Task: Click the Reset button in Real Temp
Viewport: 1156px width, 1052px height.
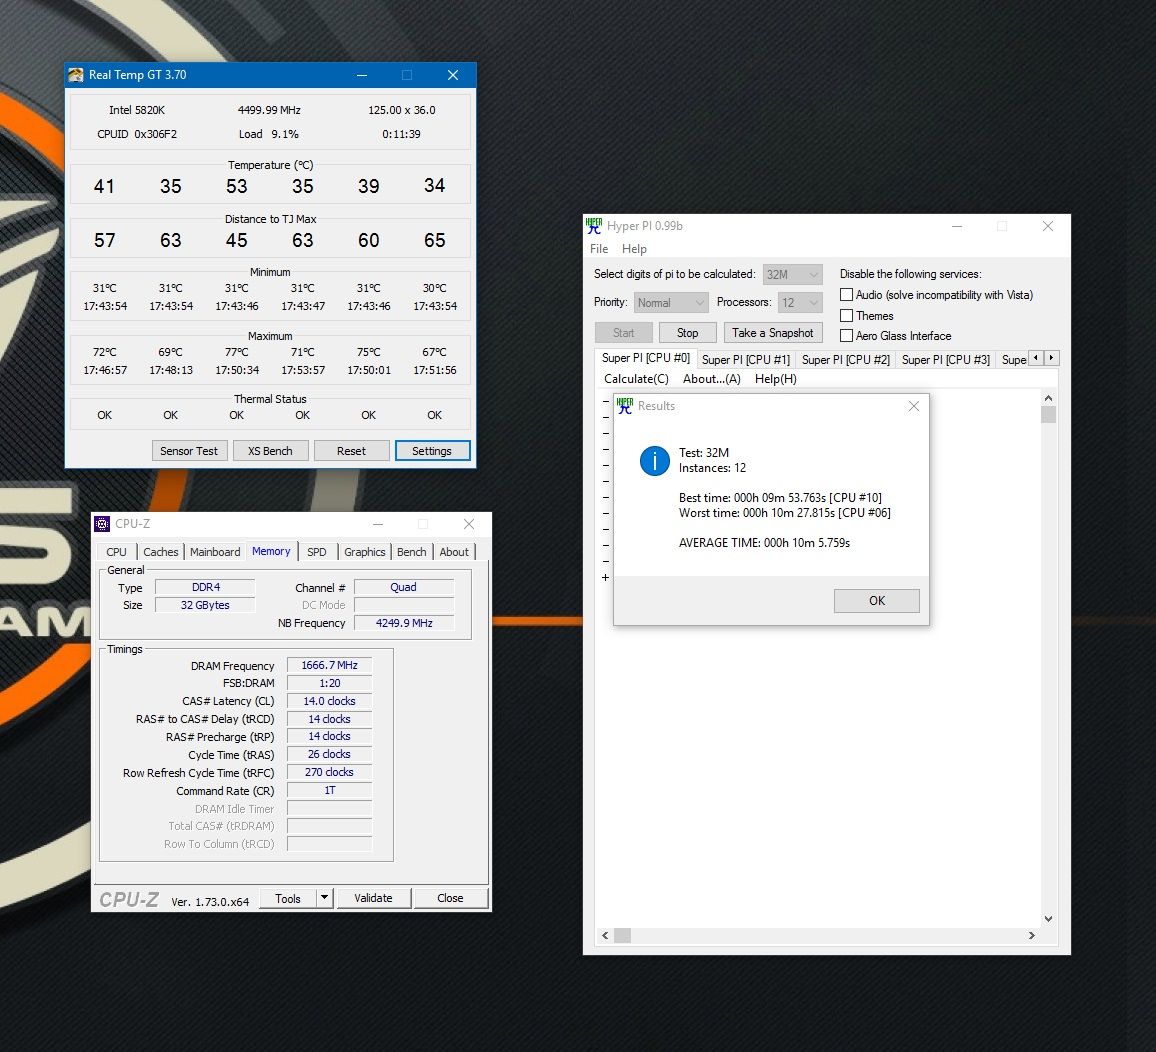Action: pos(351,451)
